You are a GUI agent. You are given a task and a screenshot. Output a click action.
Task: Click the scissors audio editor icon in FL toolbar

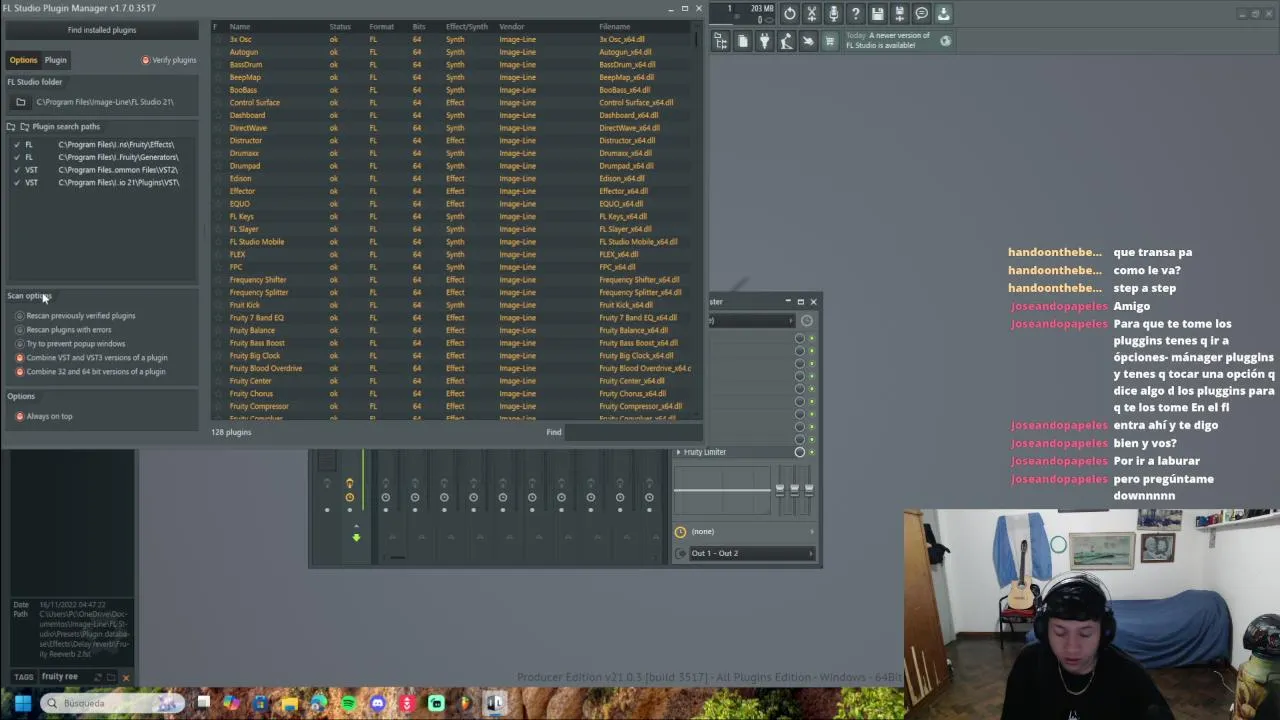coord(812,14)
